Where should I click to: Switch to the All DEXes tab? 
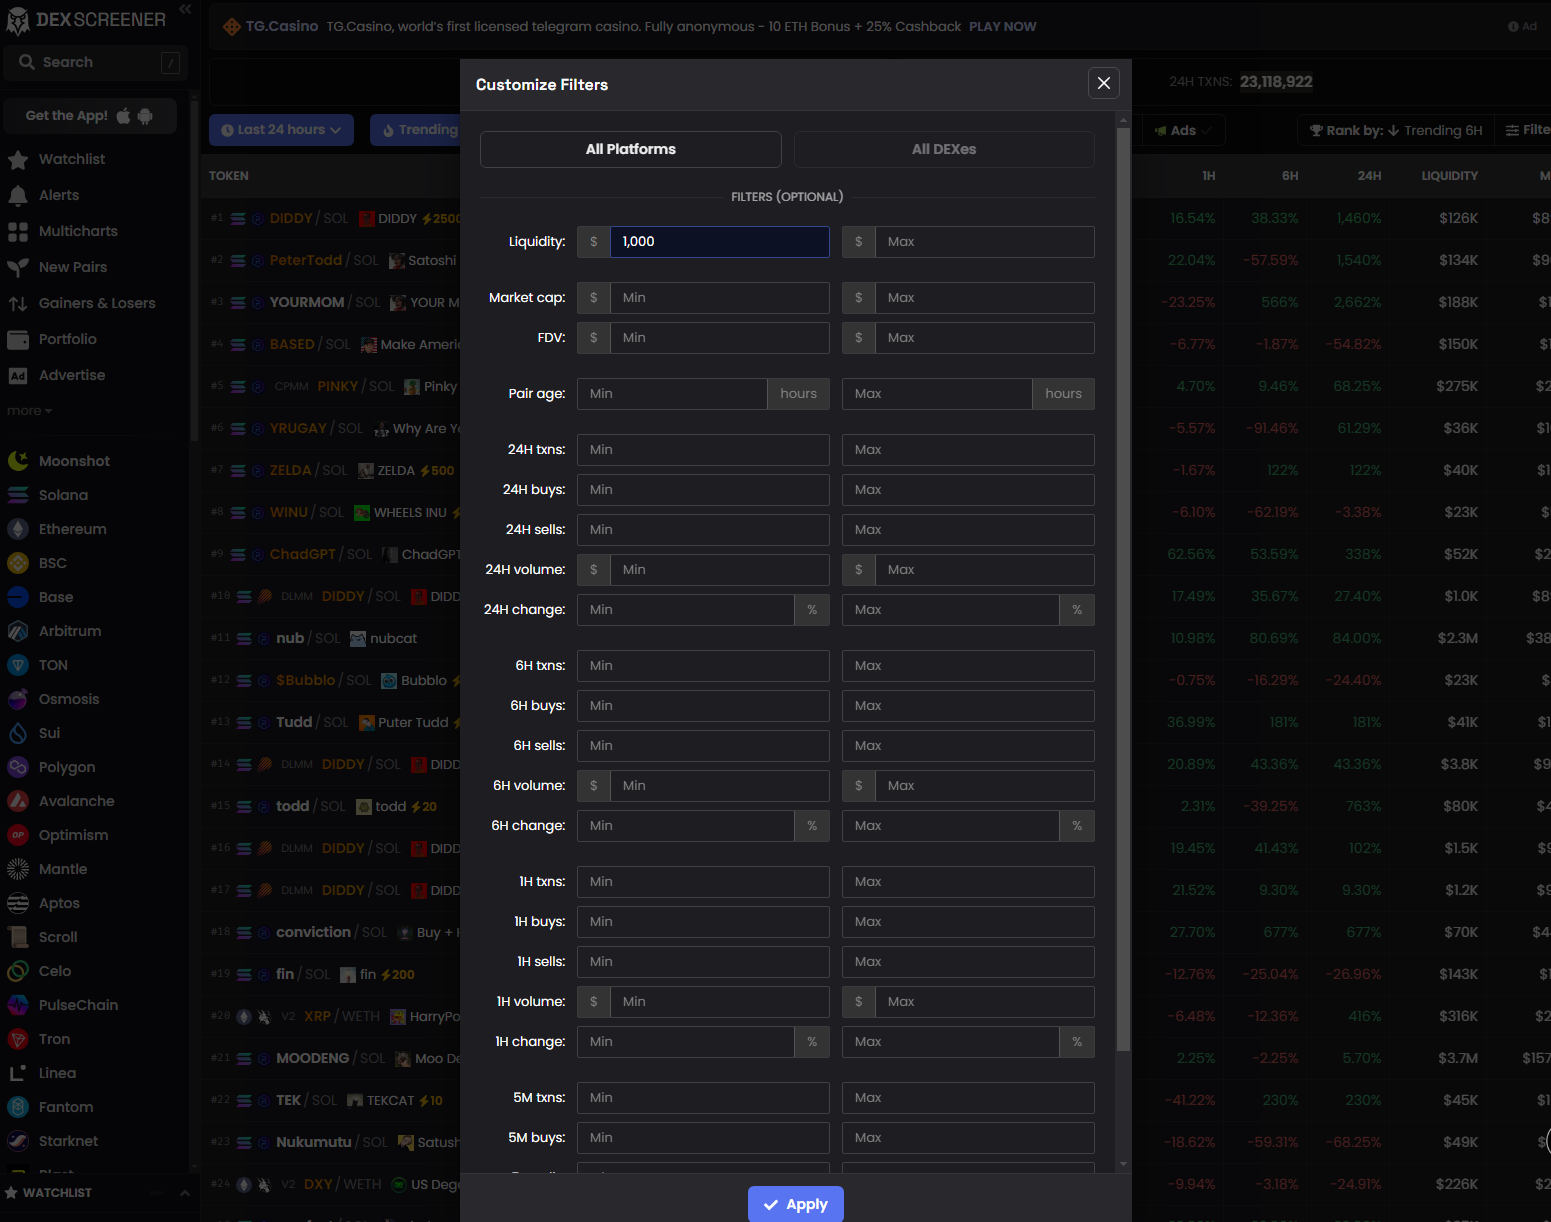[944, 149]
